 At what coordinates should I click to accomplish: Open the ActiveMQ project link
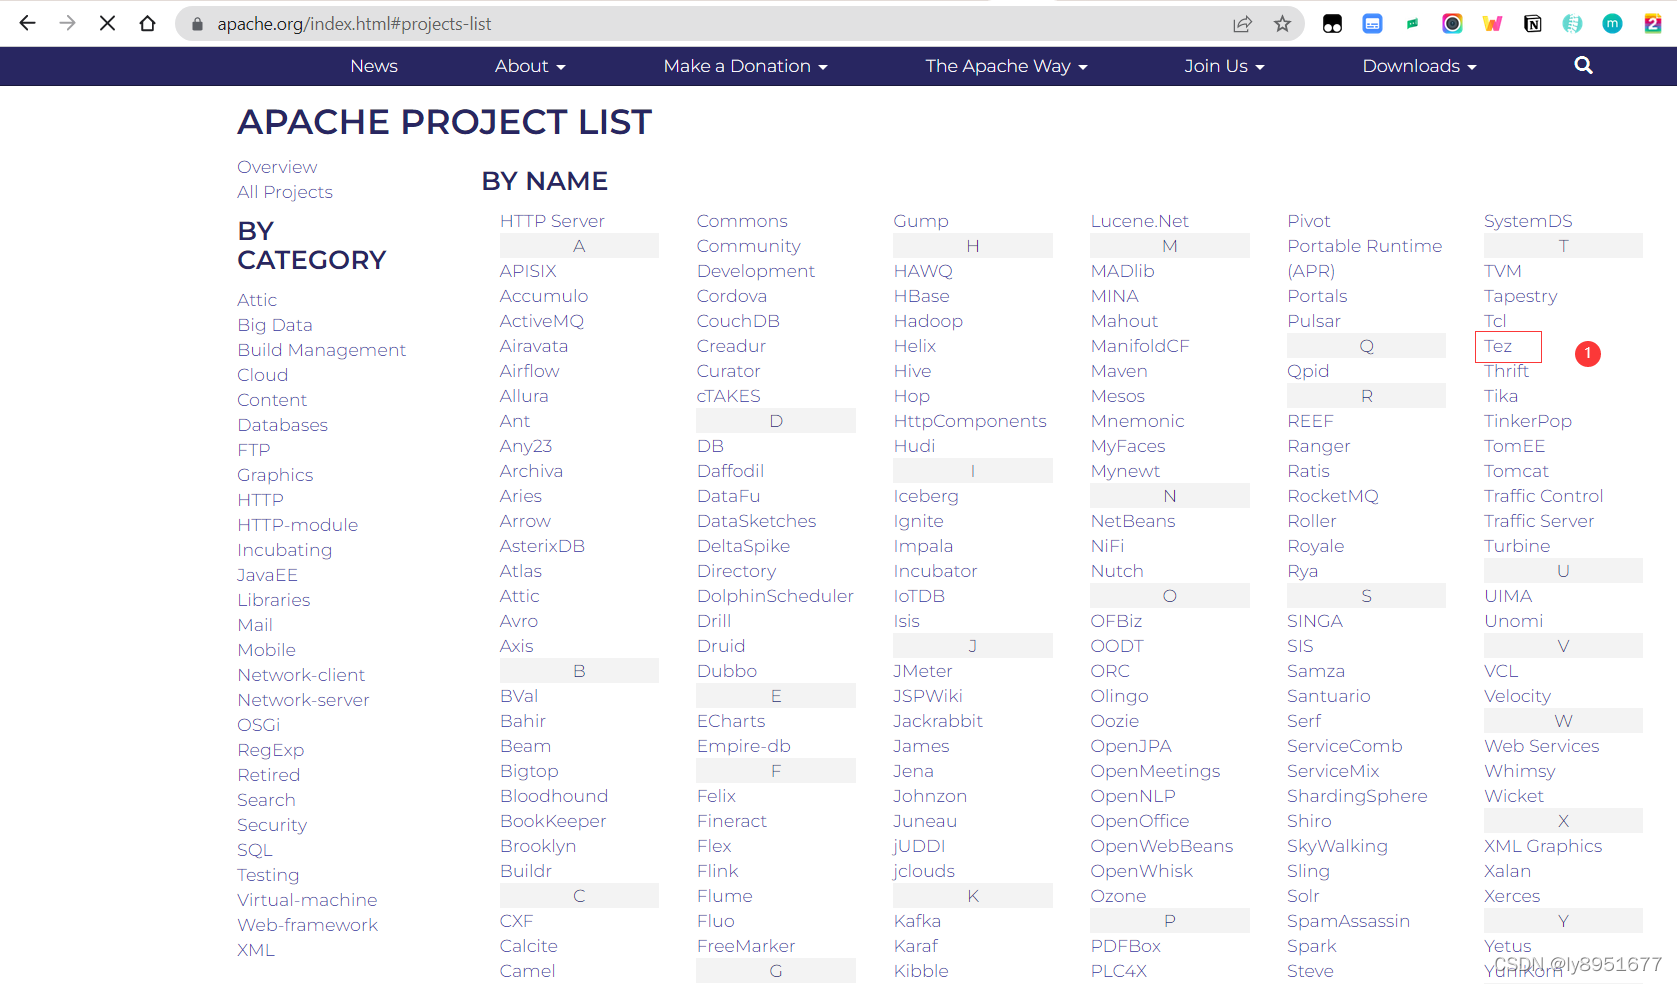click(x=542, y=321)
